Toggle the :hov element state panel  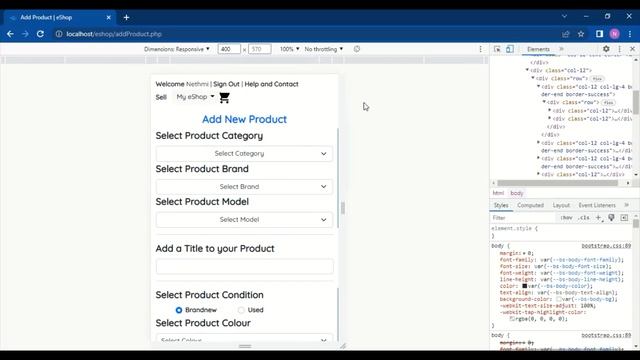point(566,218)
